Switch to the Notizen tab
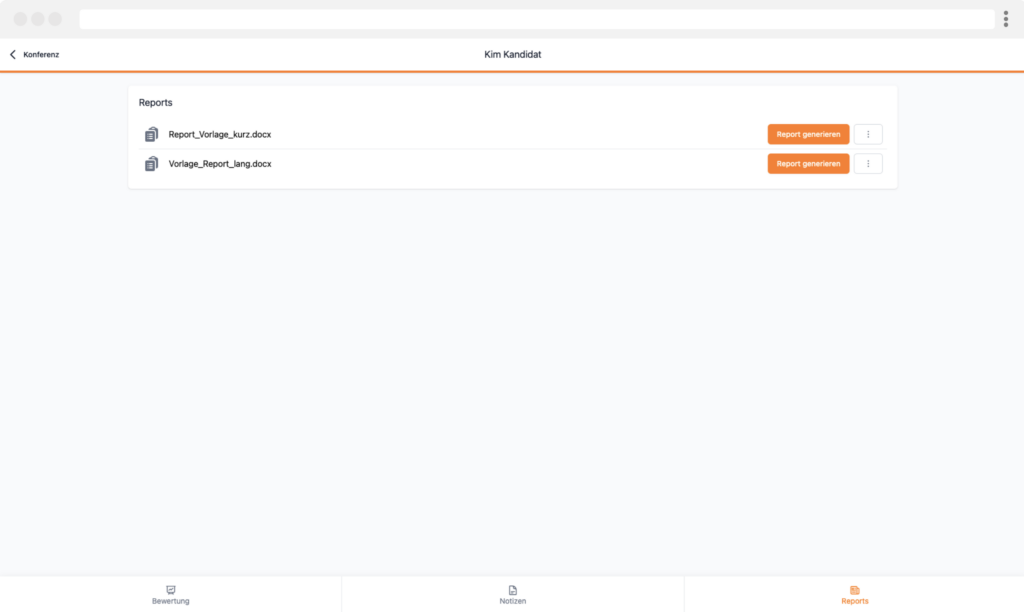Viewport: 1024px width, 612px height. pos(513,595)
